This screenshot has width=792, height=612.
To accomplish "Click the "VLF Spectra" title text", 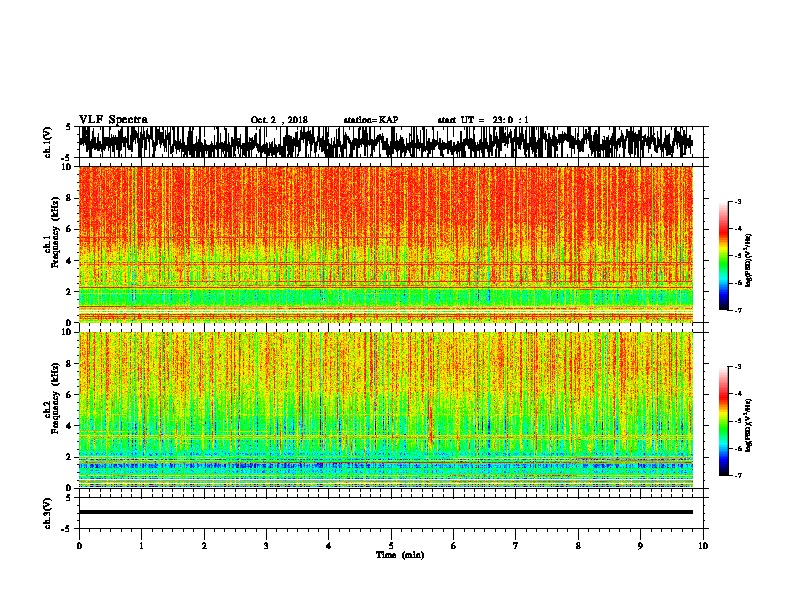I will point(113,120).
